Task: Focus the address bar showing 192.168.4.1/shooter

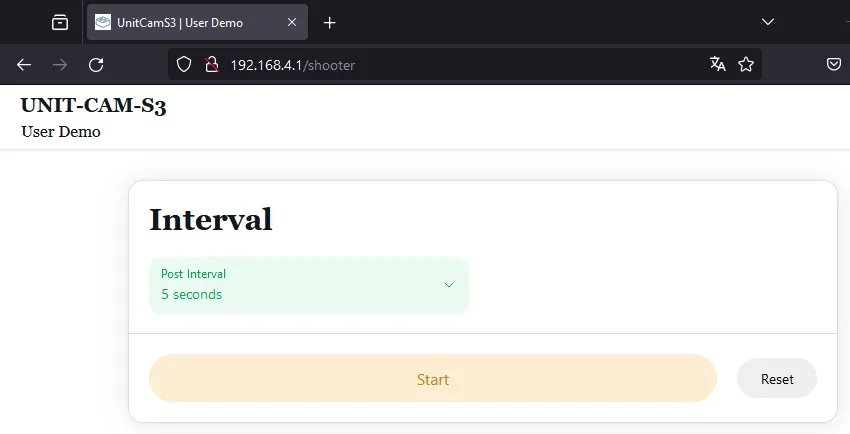Action: pyautogui.click(x=450, y=65)
